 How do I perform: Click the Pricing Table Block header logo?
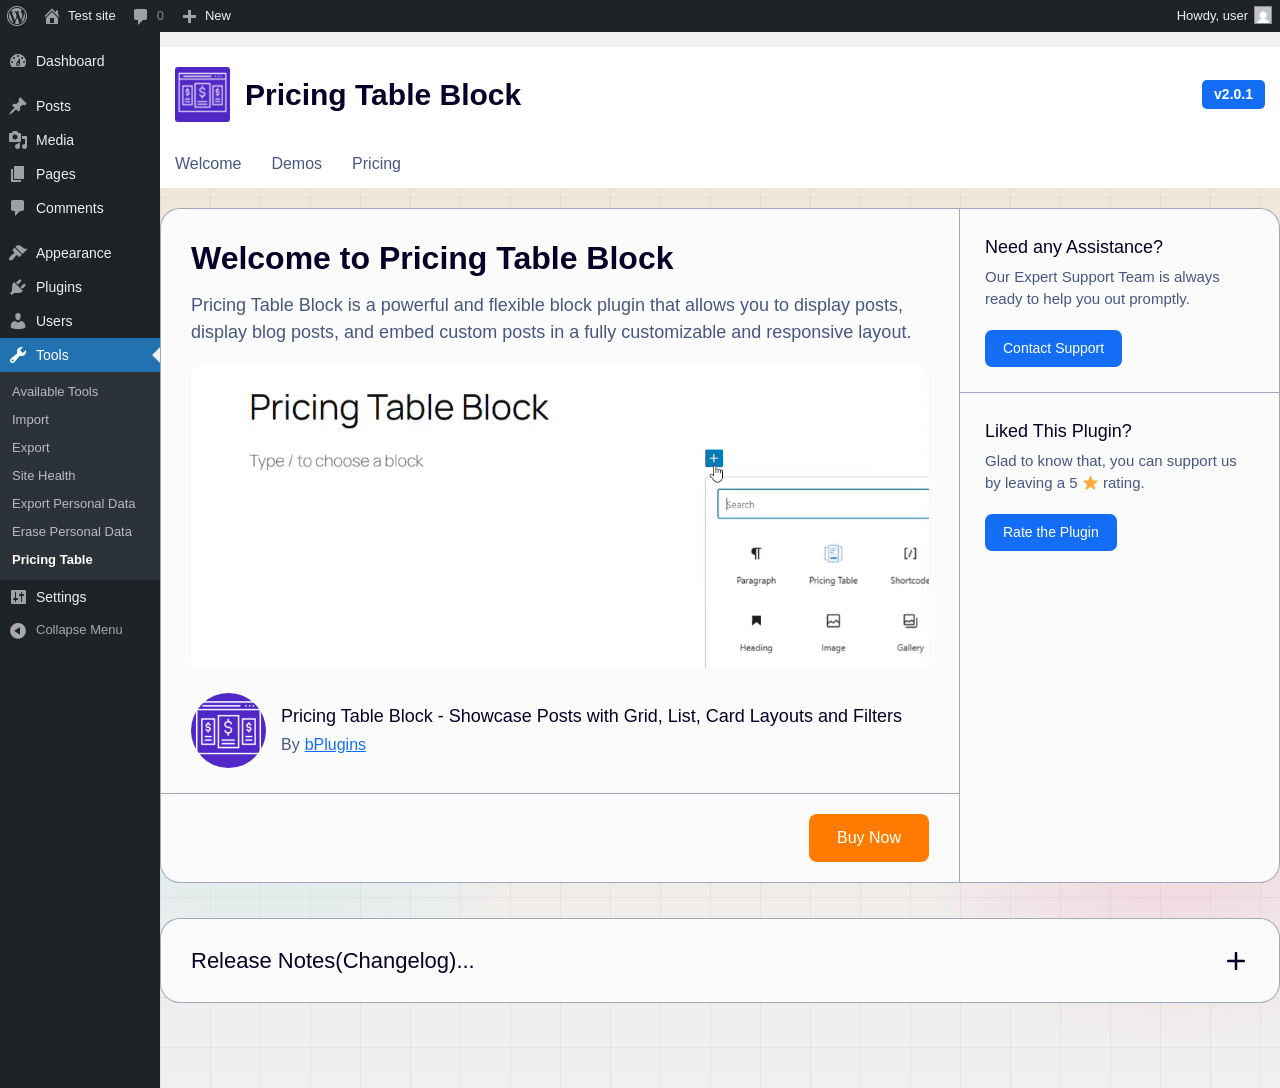202,95
